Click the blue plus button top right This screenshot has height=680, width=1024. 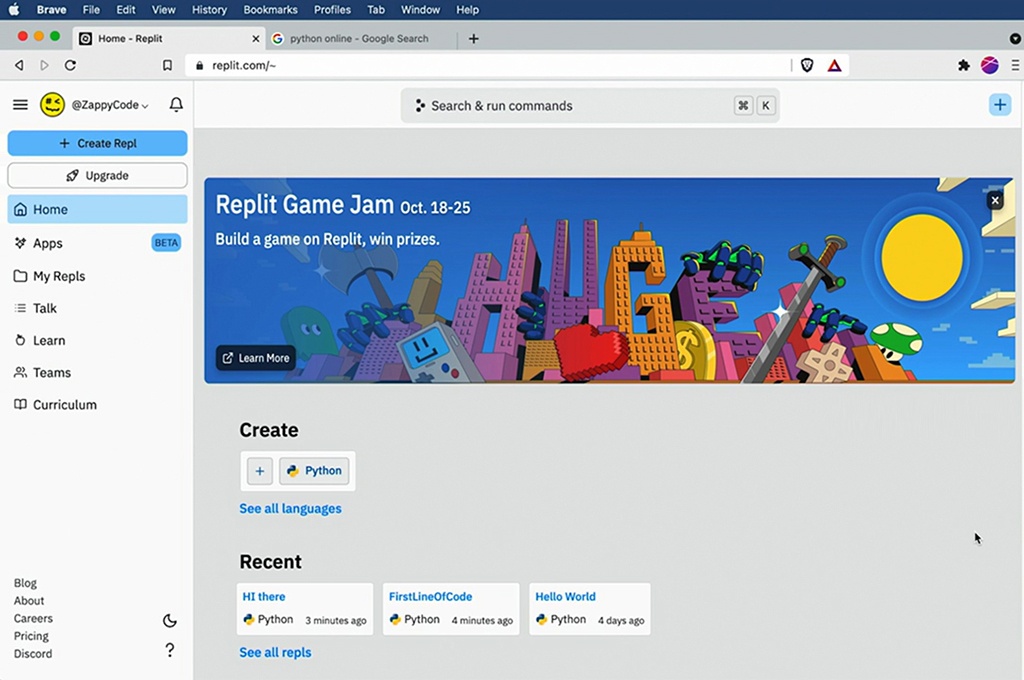tap(999, 105)
